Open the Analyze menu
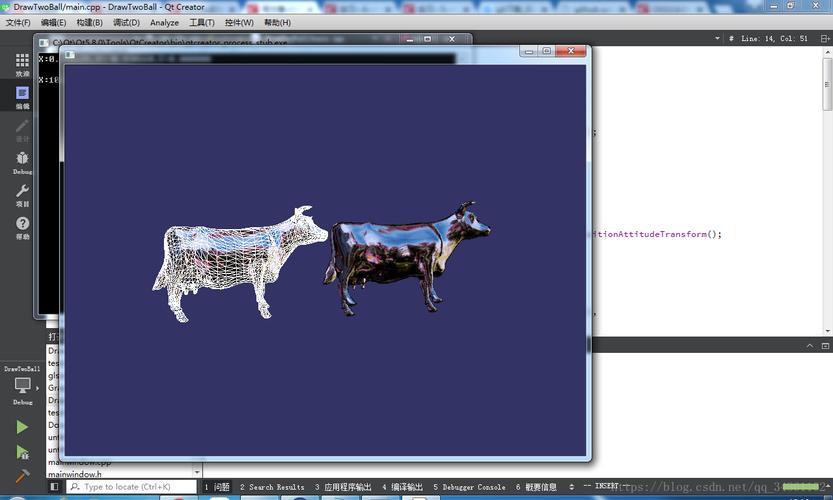 (164, 22)
